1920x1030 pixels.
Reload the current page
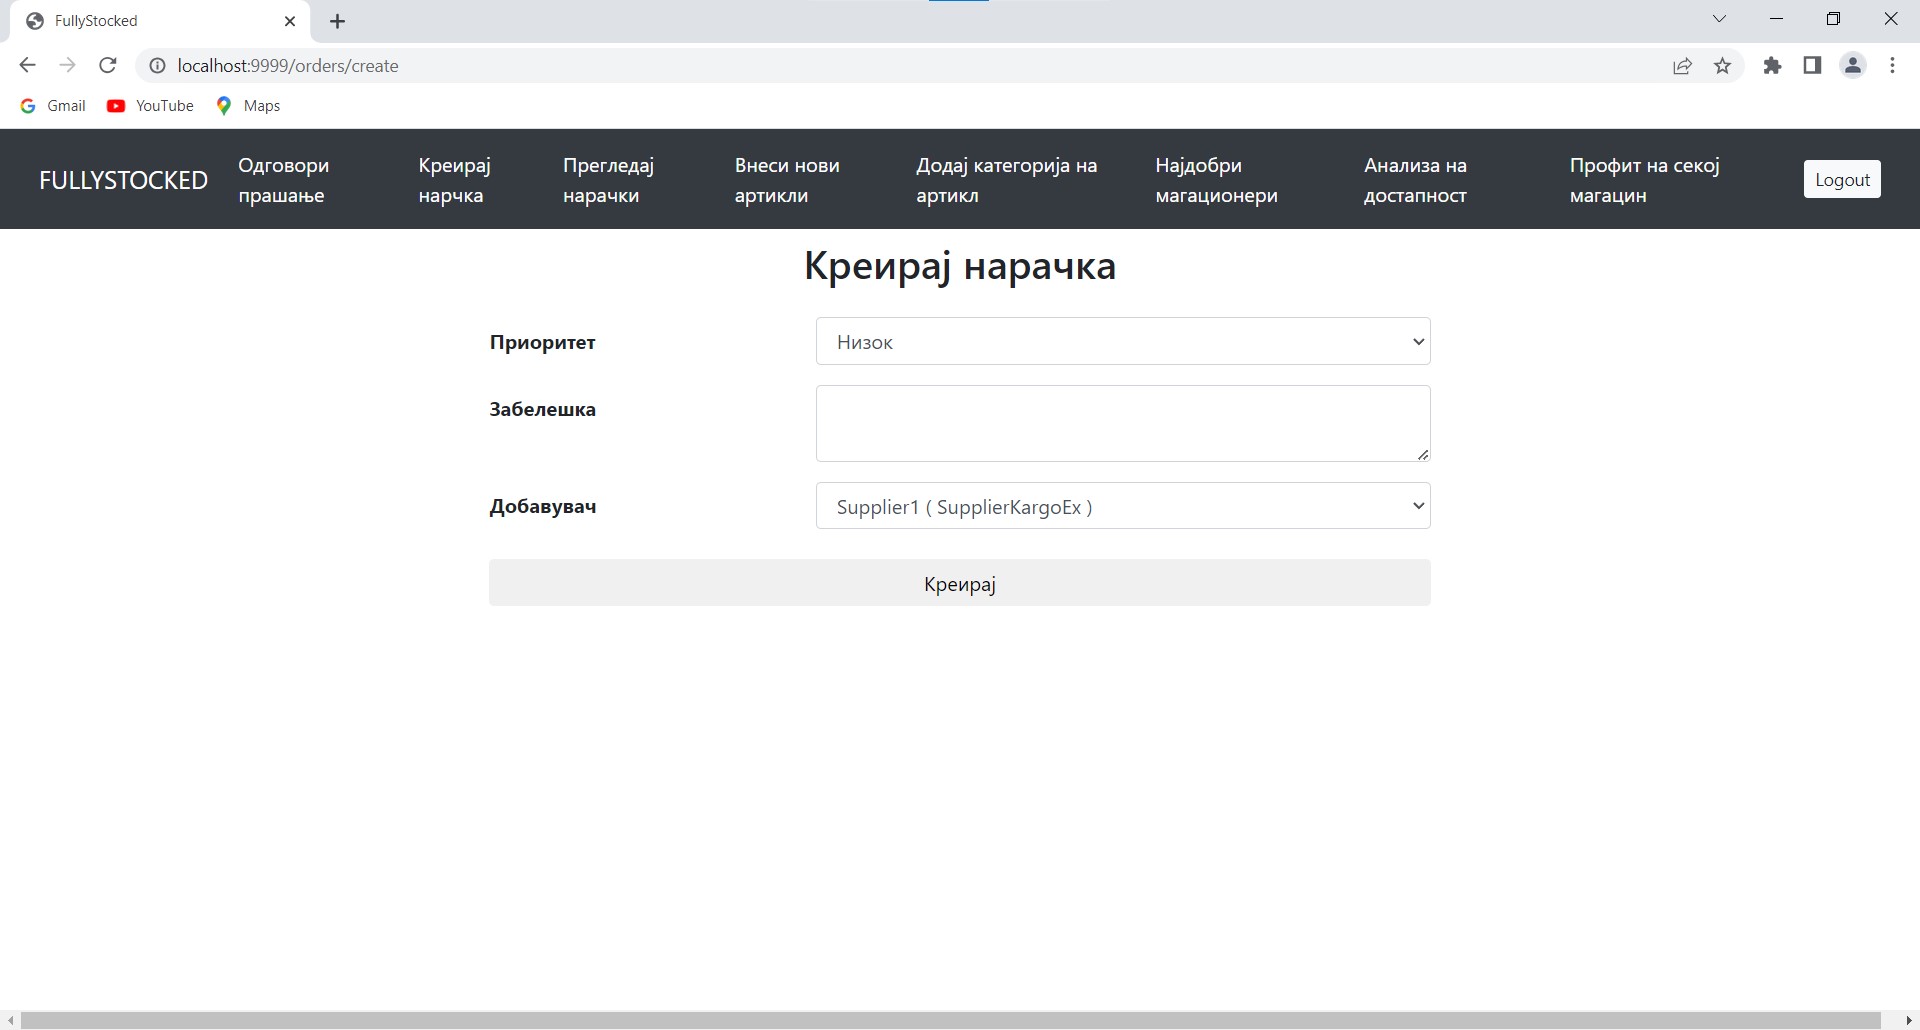tap(108, 66)
